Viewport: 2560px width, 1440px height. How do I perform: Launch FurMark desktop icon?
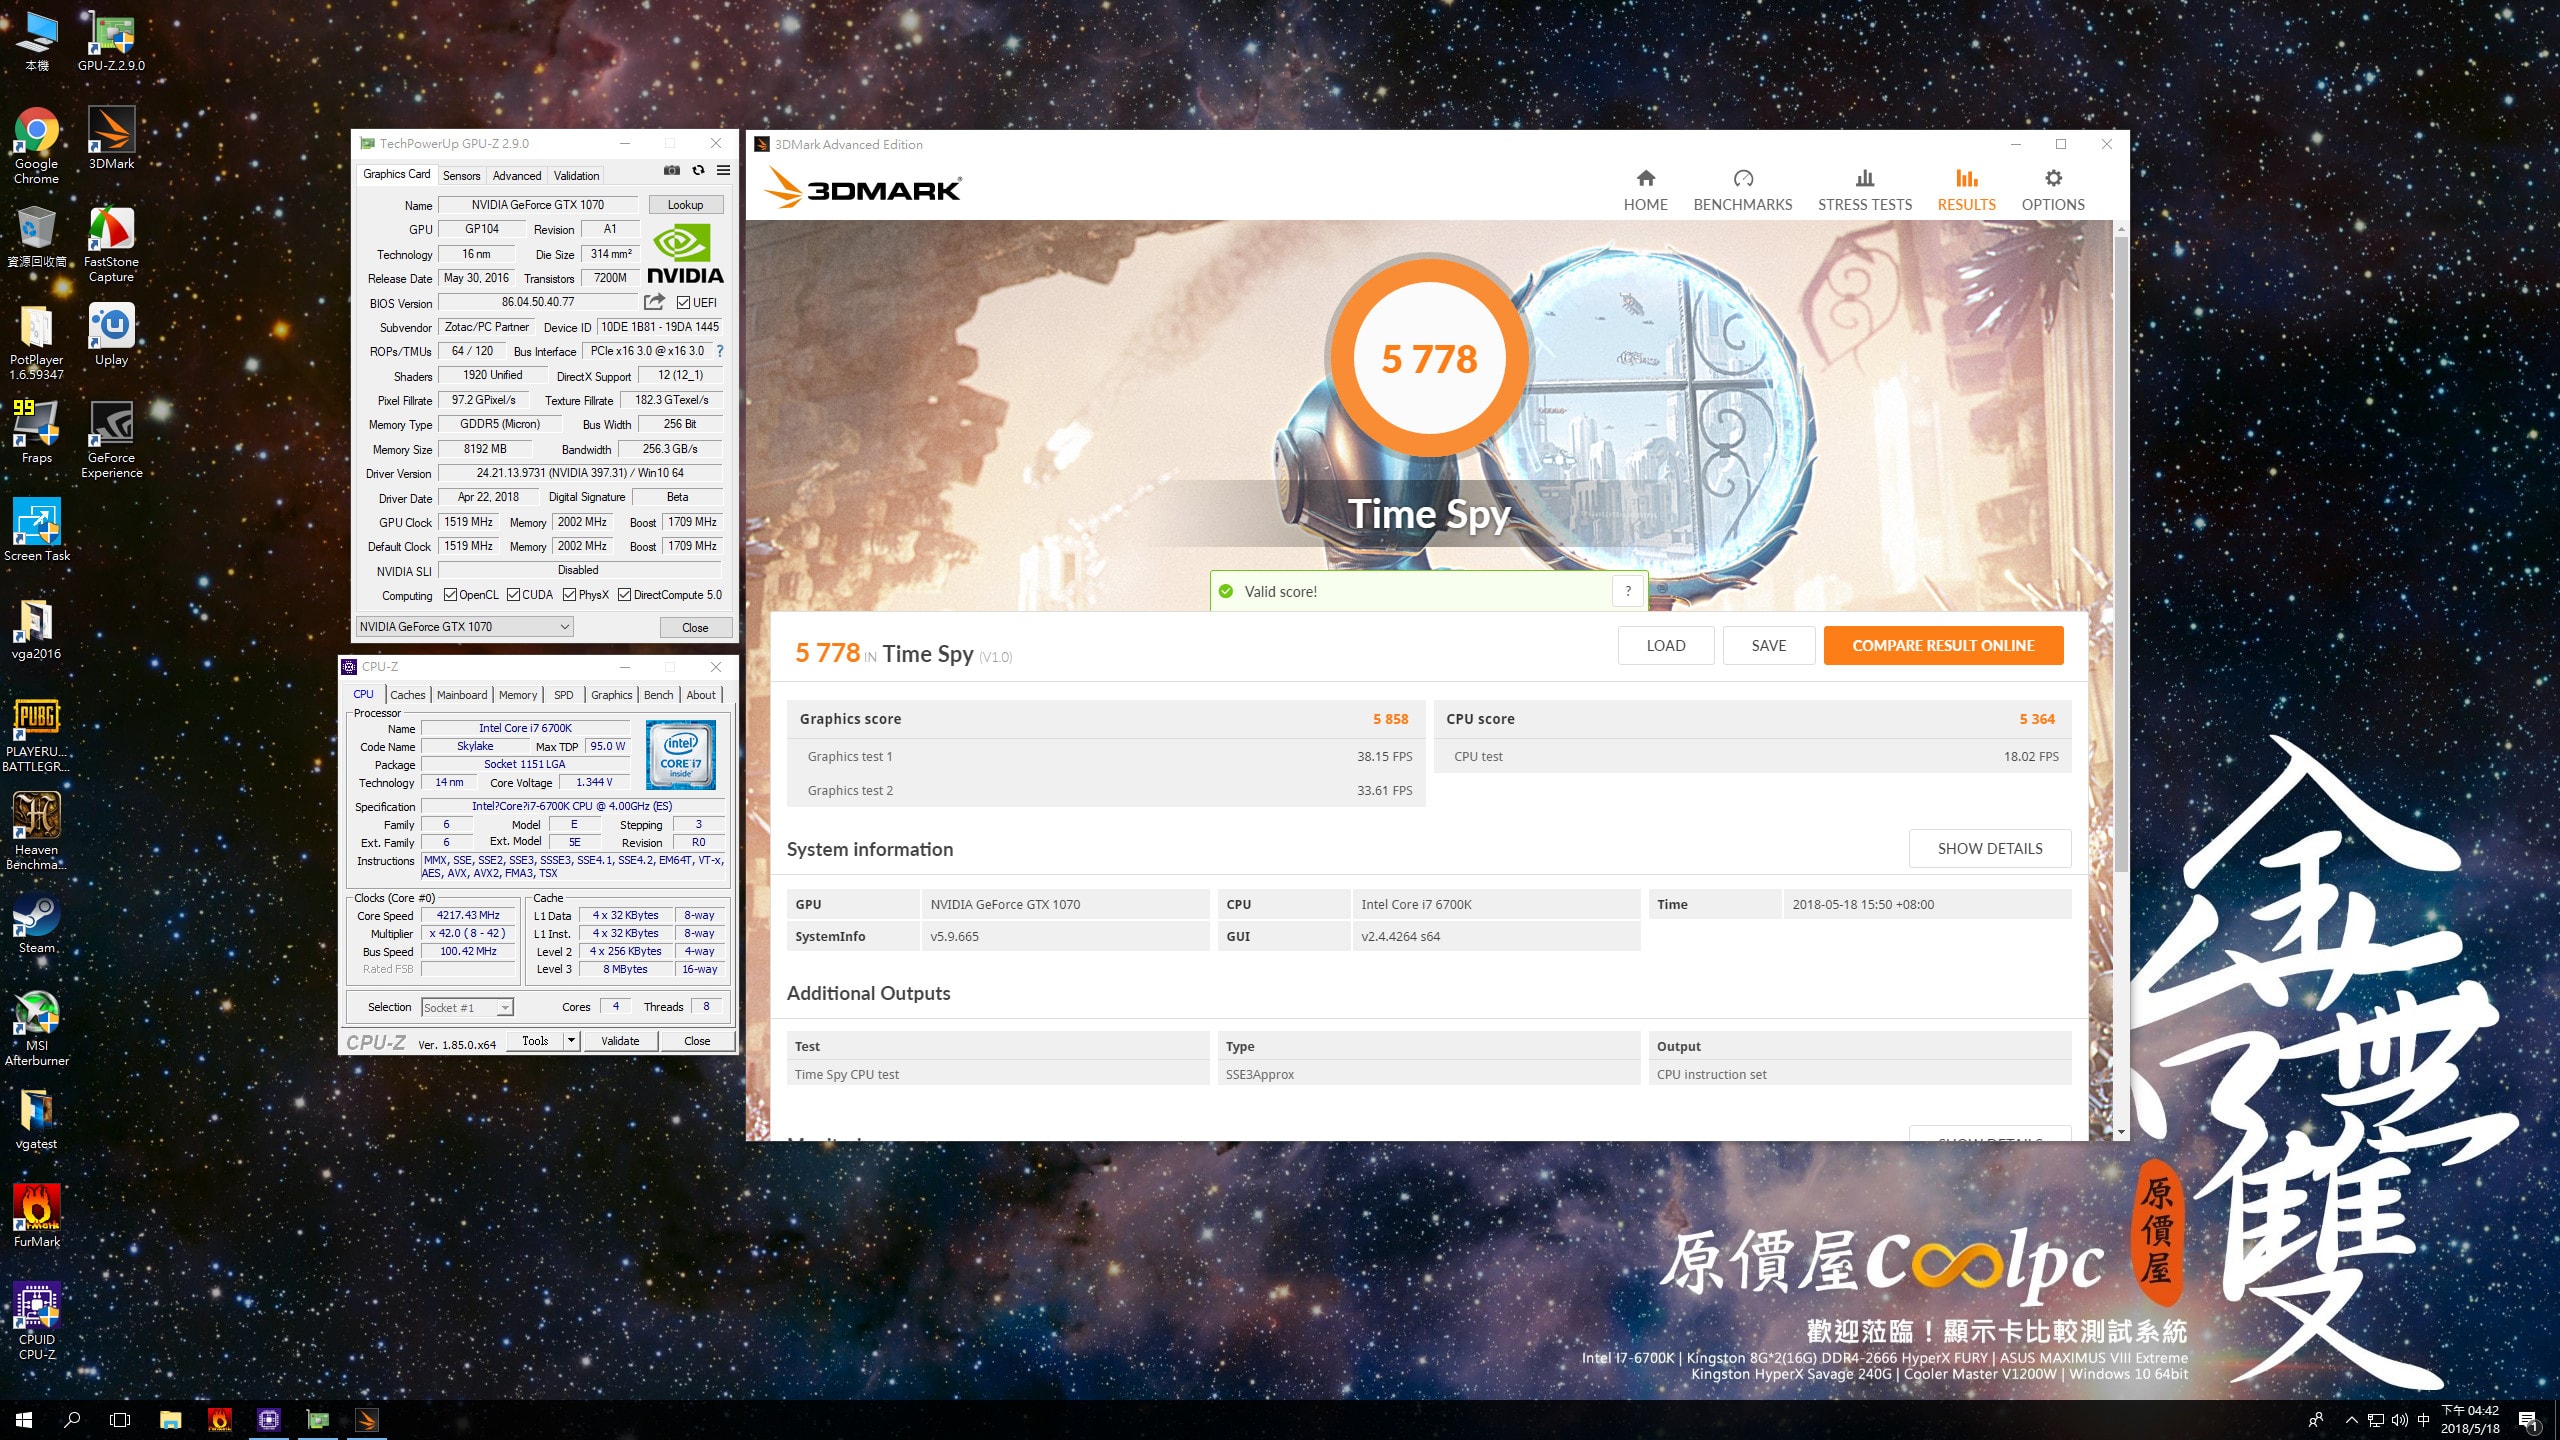(36, 1216)
